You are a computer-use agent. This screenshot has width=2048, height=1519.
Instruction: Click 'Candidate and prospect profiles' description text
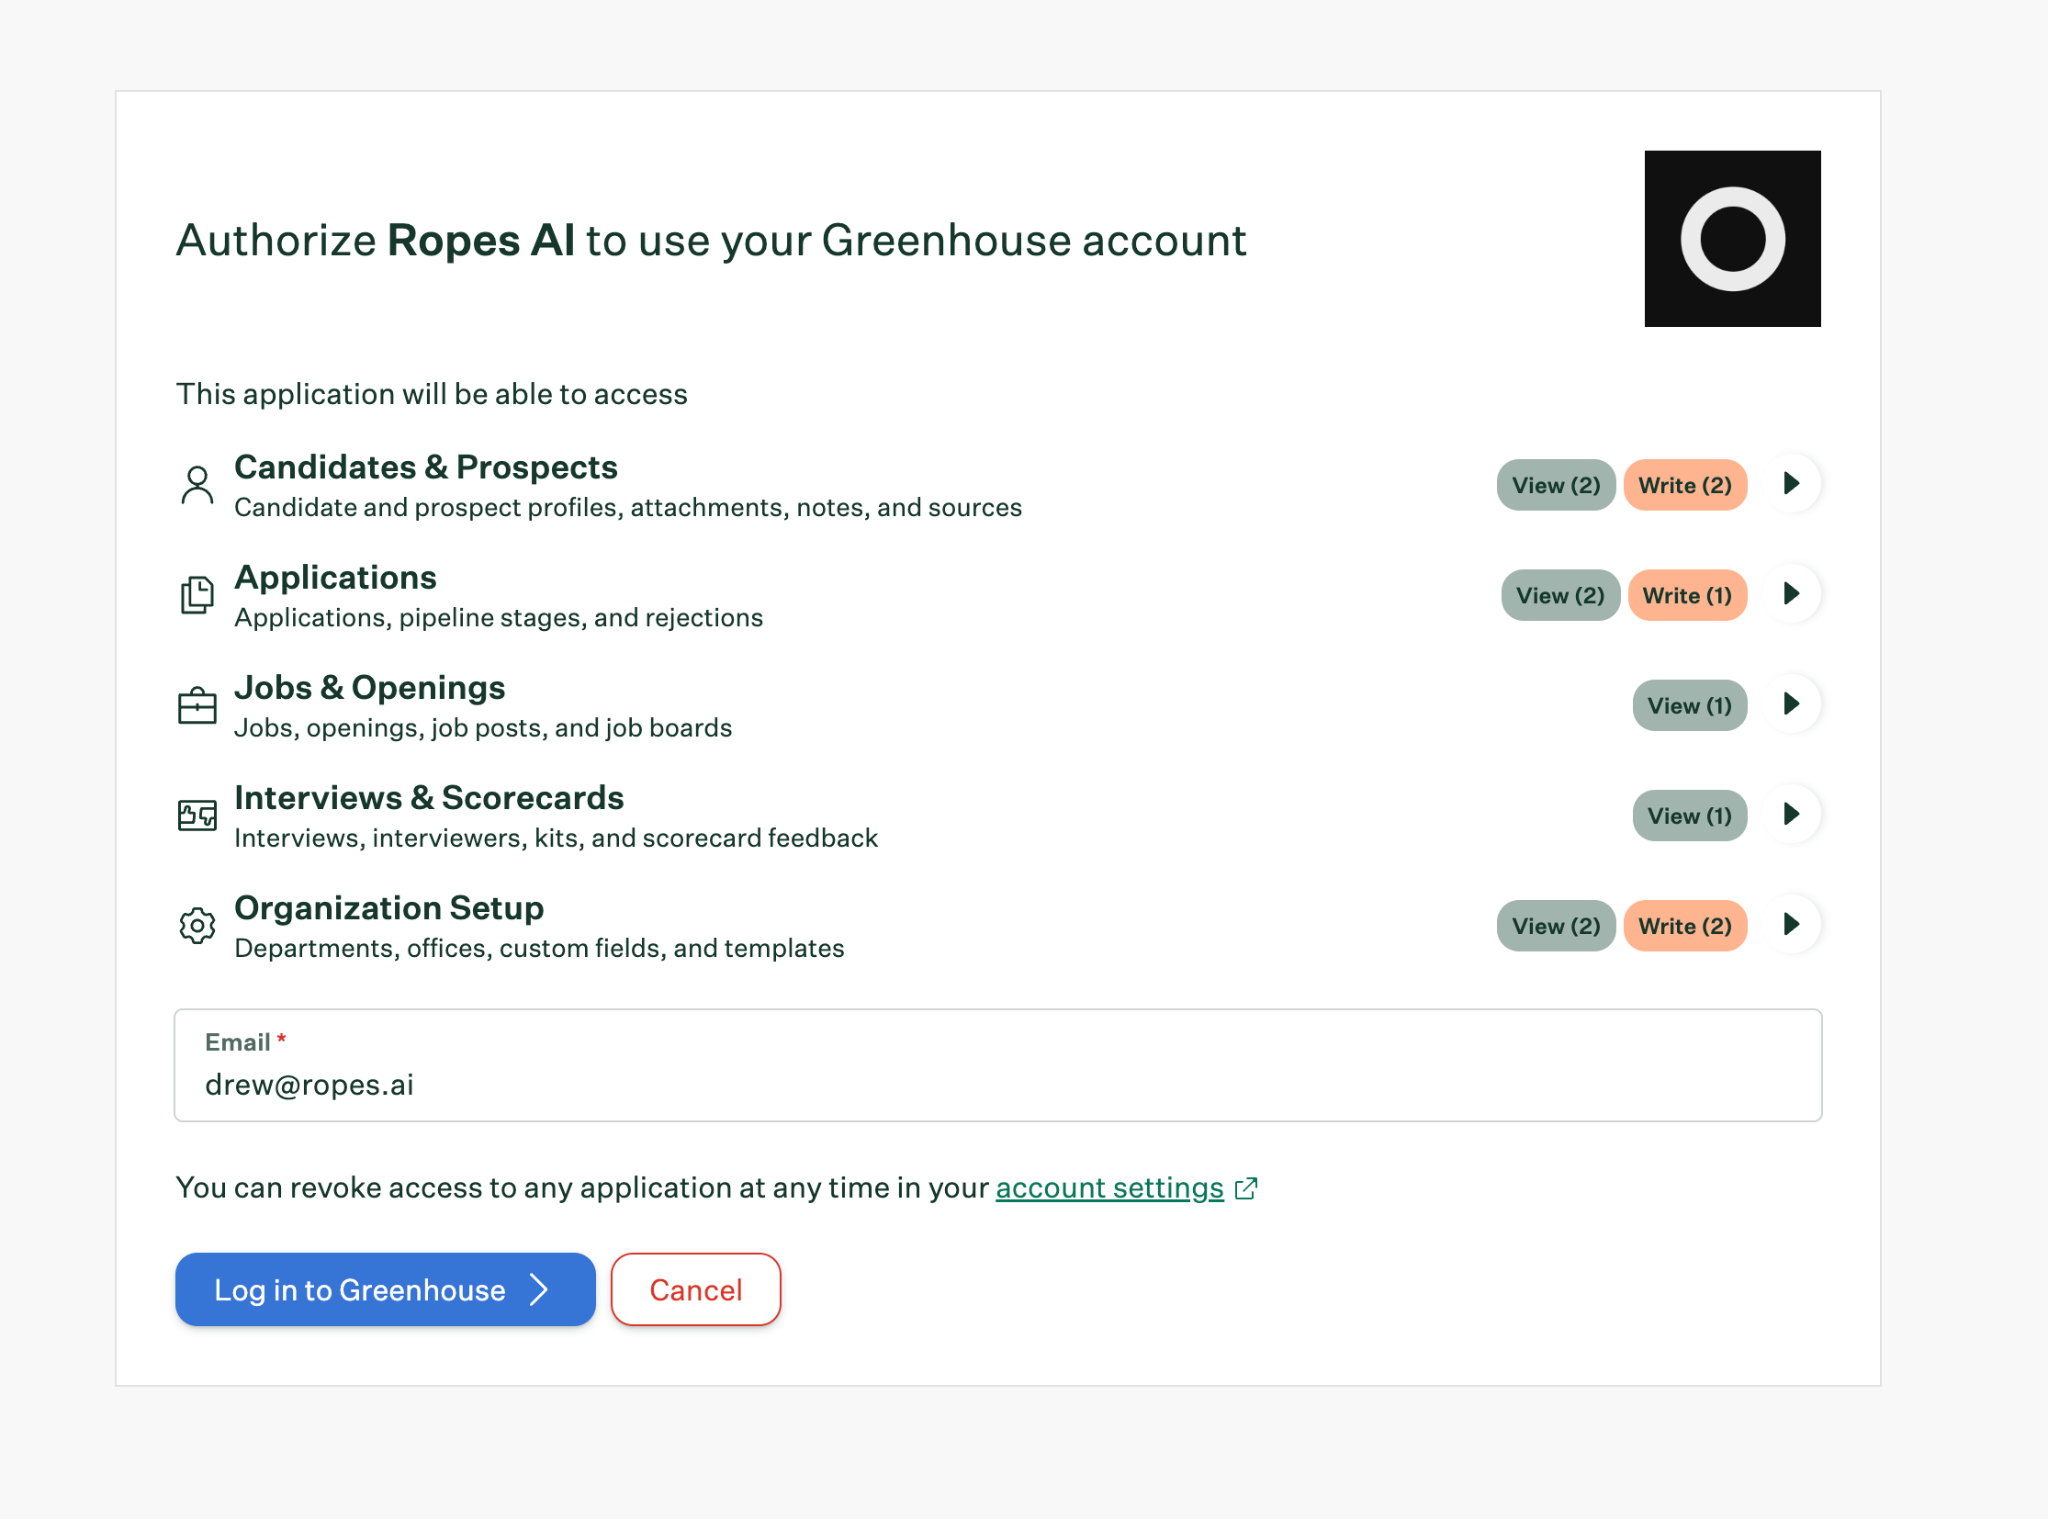(x=628, y=508)
